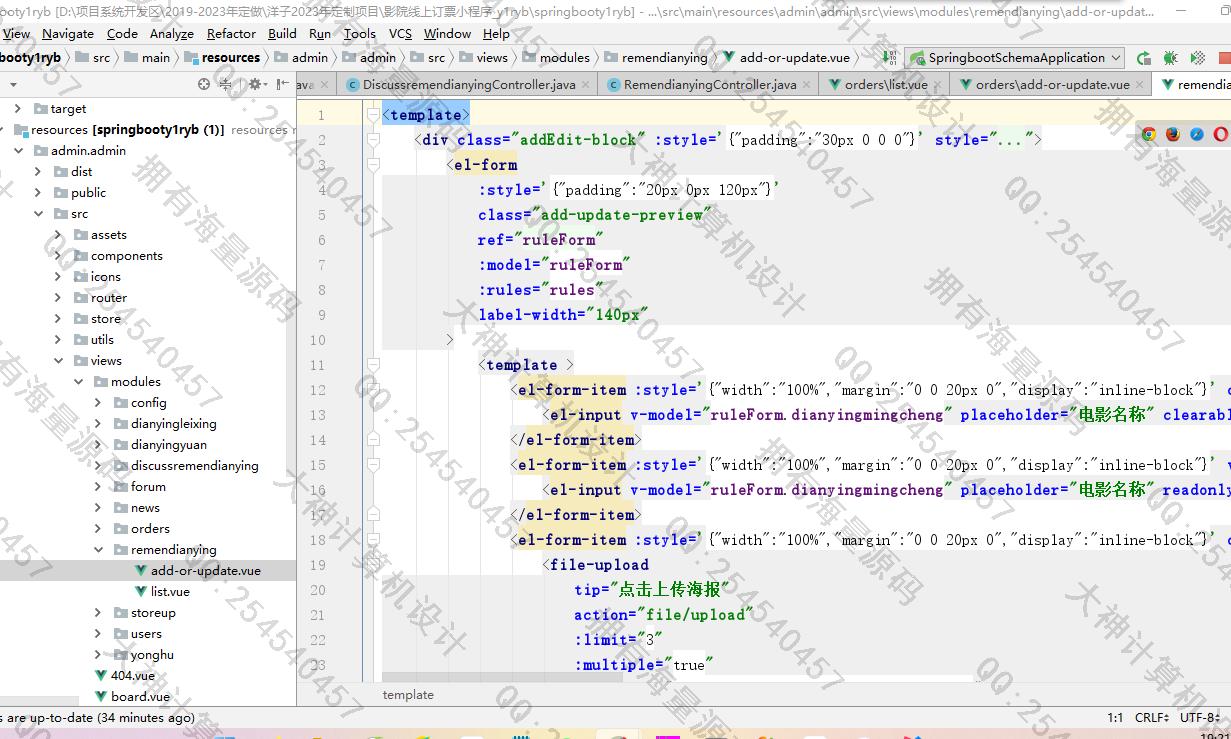
Task: Open the VCS menu
Action: pyautogui.click(x=400, y=33)
